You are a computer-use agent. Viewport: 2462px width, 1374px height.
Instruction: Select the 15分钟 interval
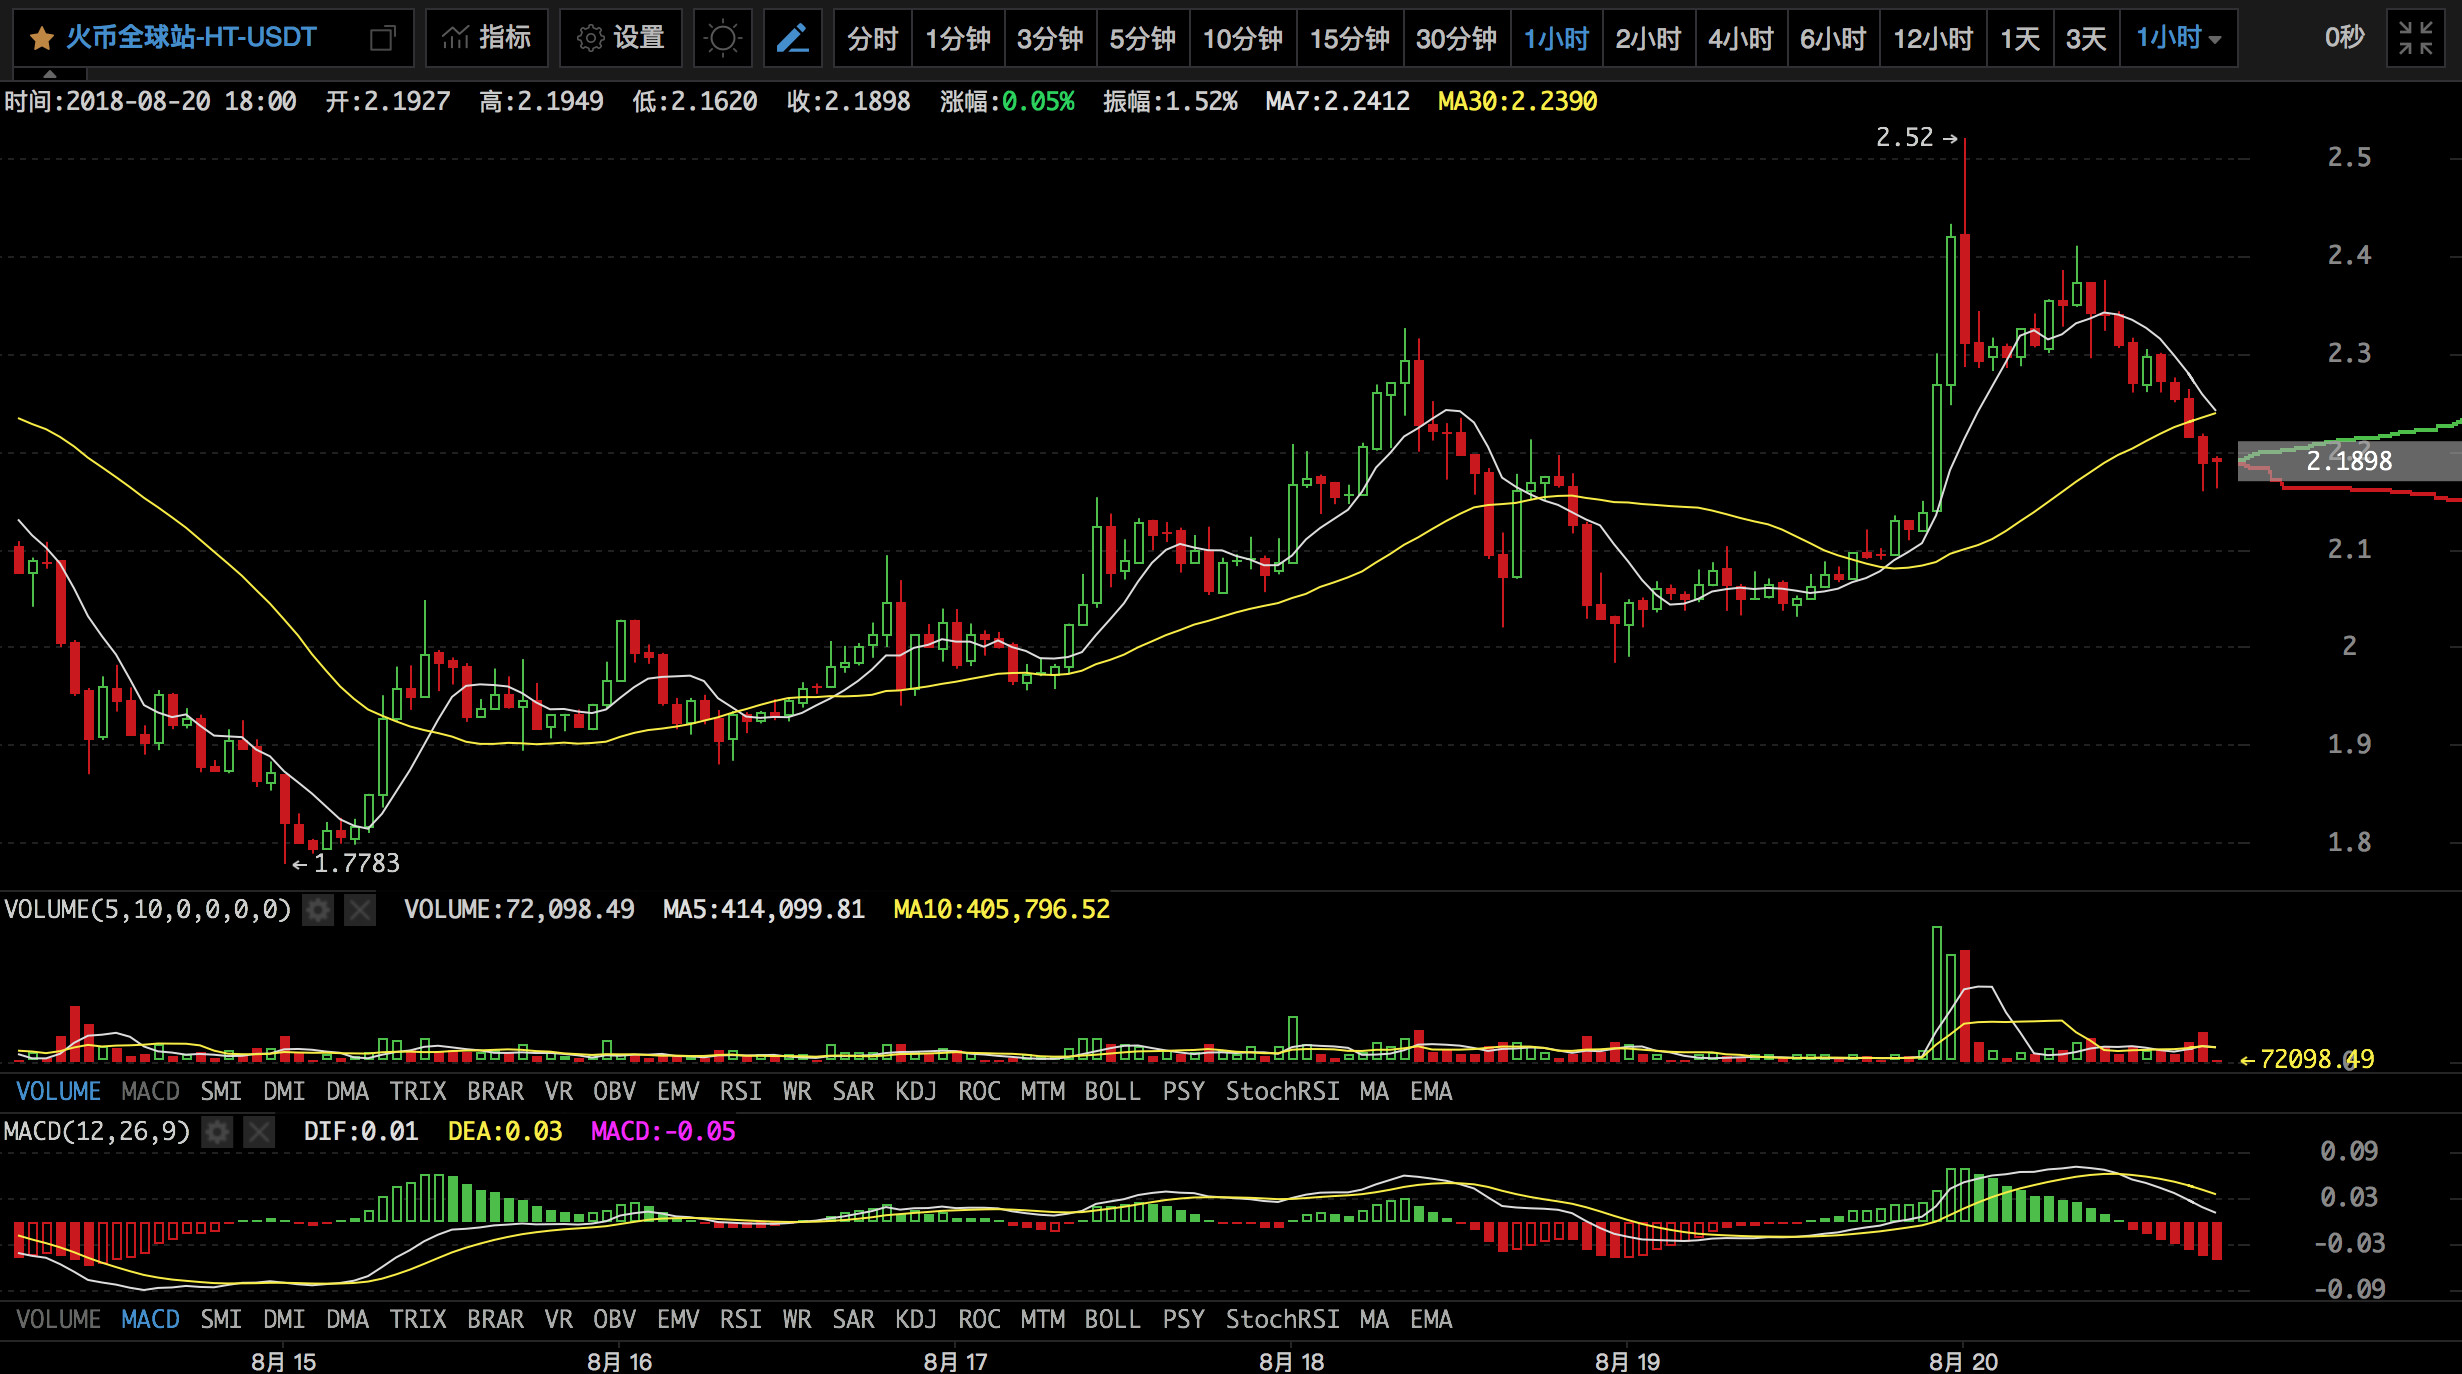coord(1350,39)
